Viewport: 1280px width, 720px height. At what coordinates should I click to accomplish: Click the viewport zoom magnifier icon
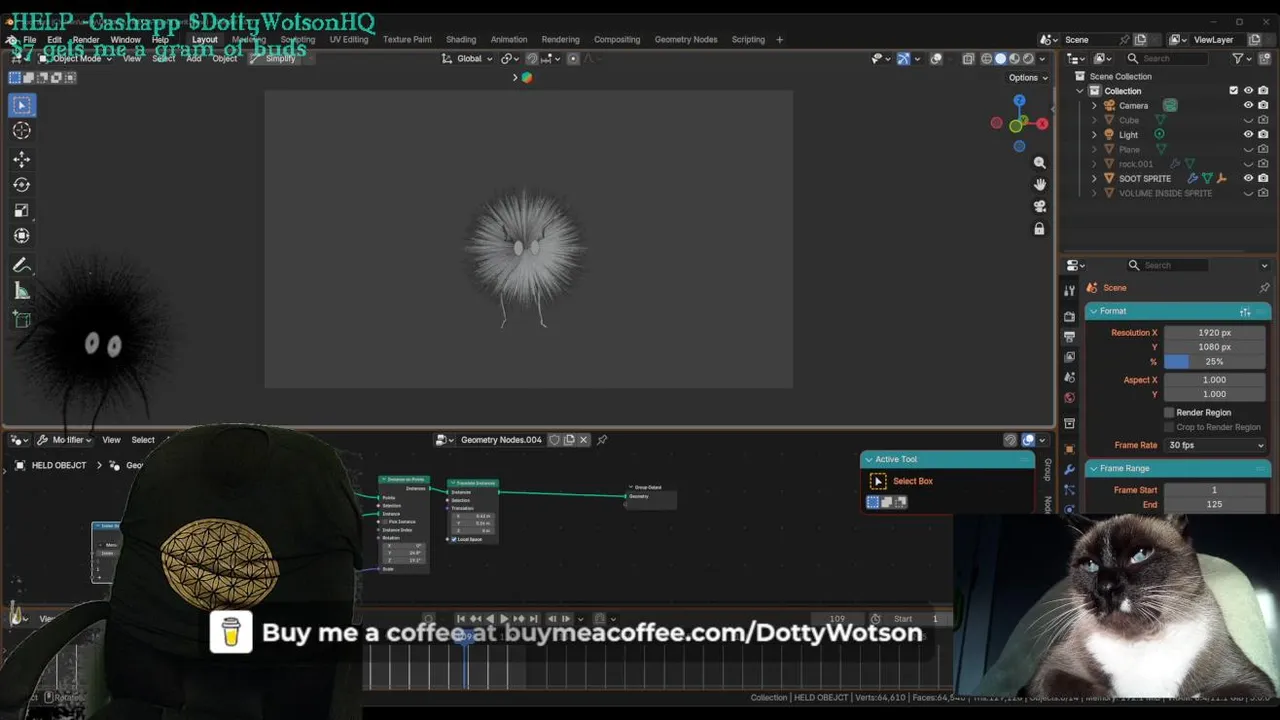click(x=1040, y=162)
